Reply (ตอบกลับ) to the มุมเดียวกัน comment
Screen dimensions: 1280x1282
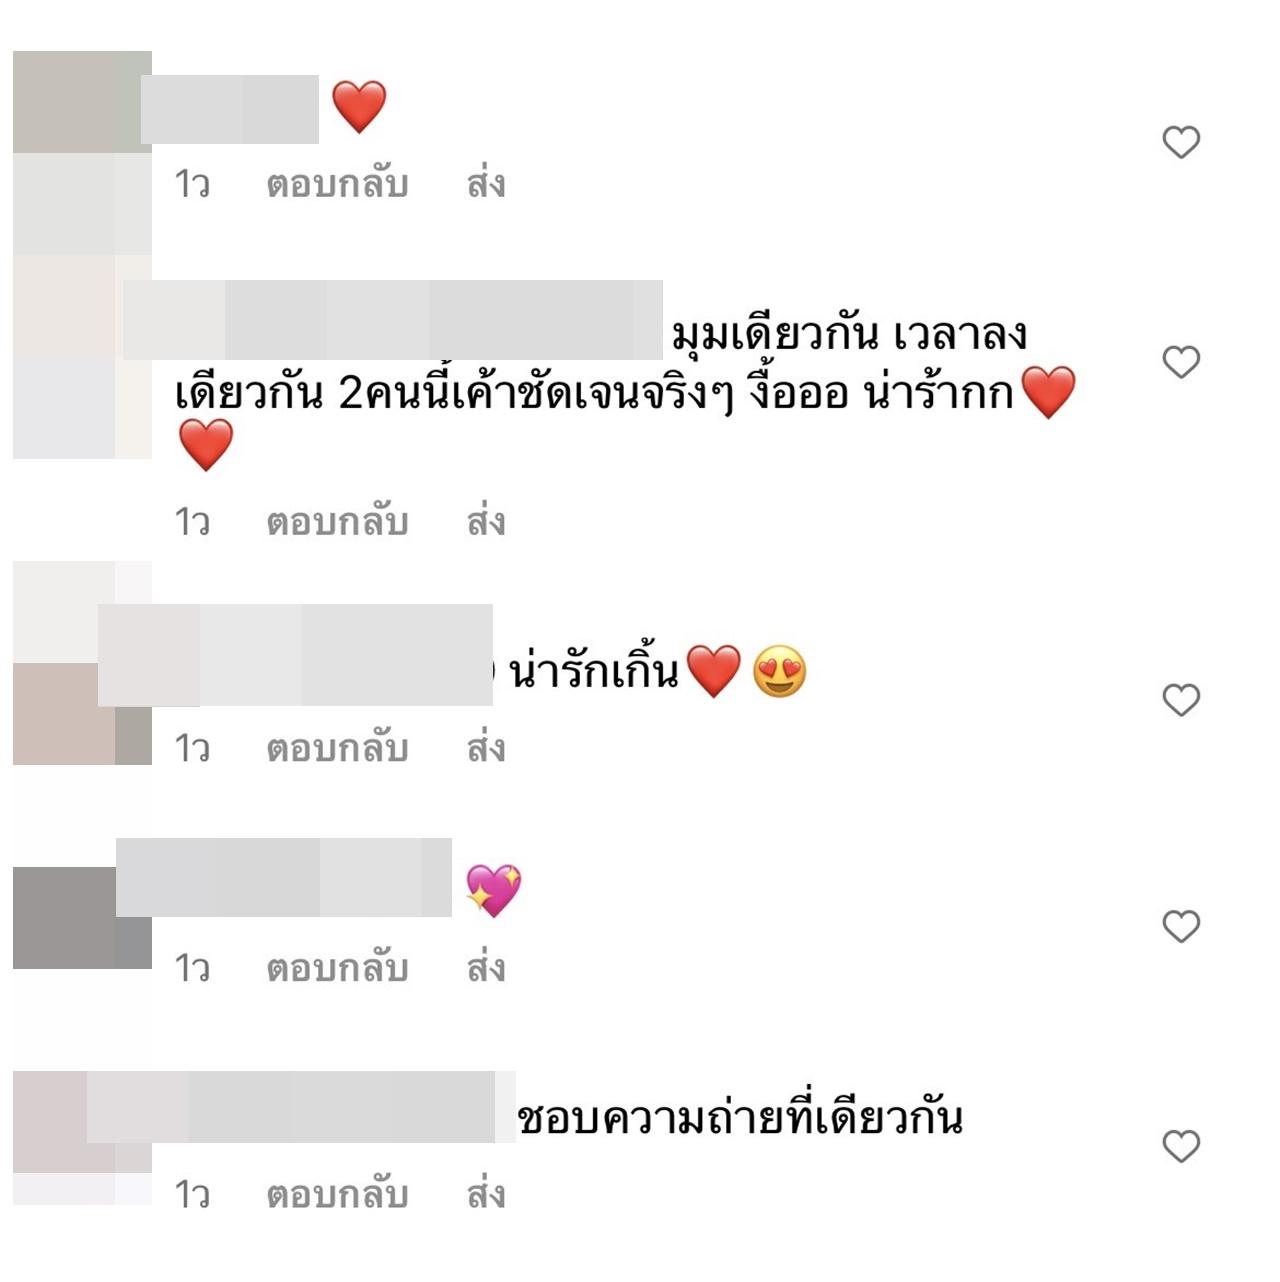(337, 522)
